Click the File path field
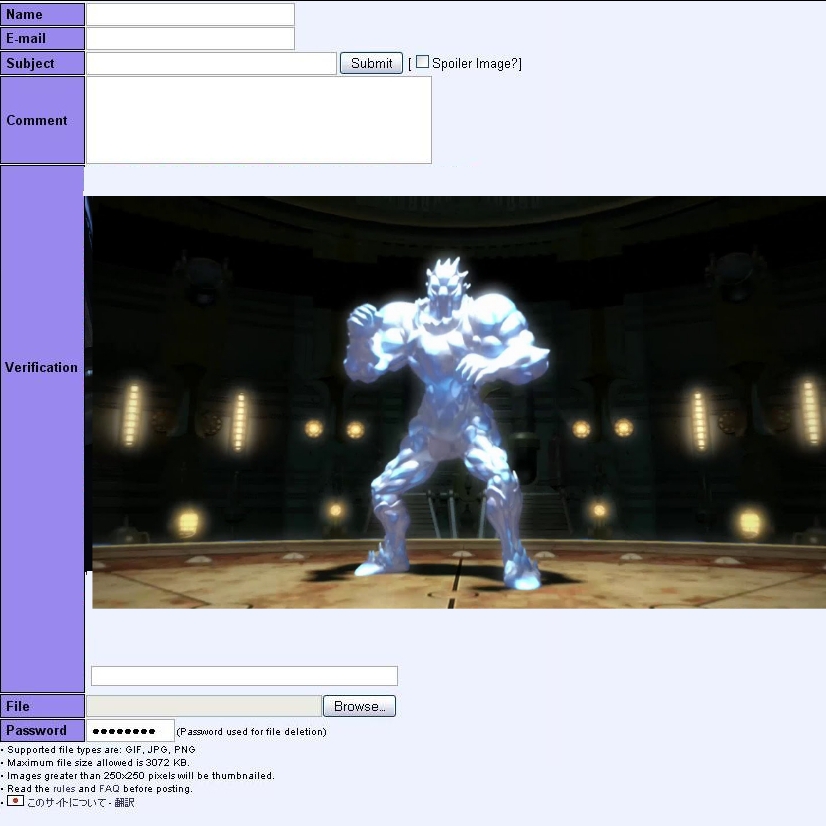826x826 pixels. 204,706
